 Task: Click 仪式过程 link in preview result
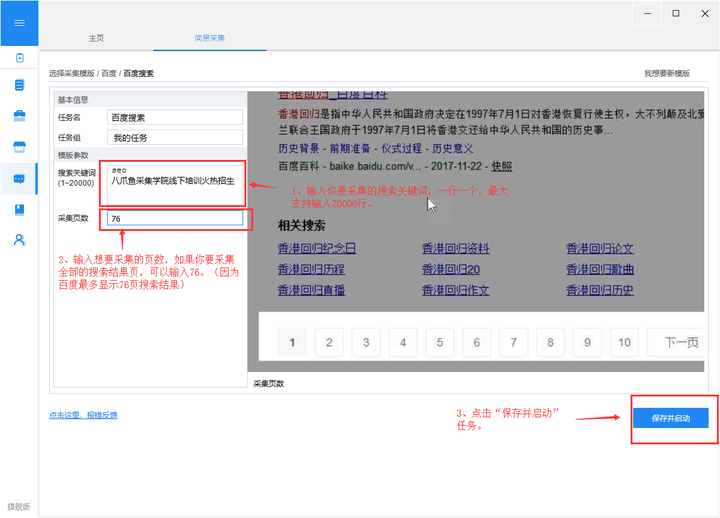(x=401, y=148)
